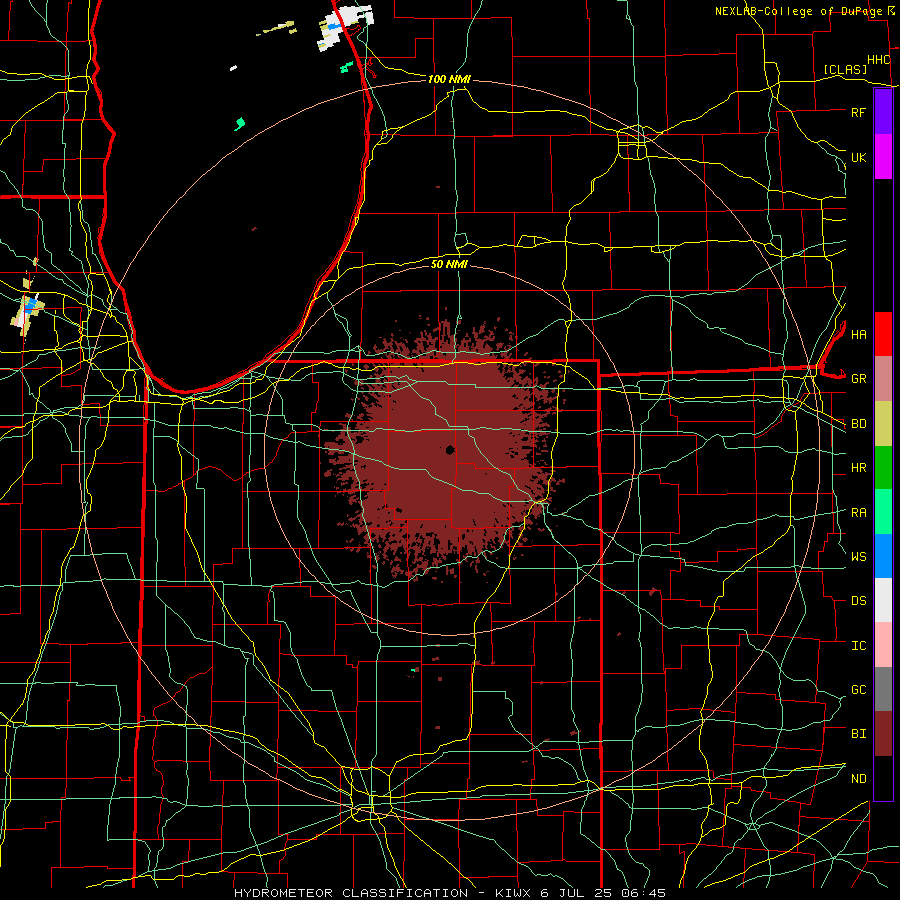Click the WS blue legend swatch
Image resolution: width=900 pixels, height=900 pixels.
click(883, 556)
